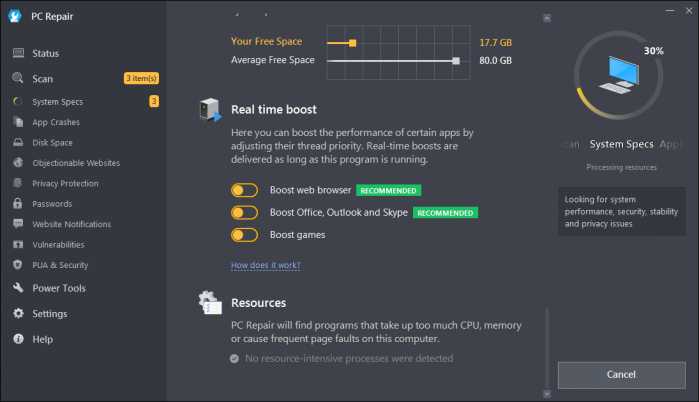The height and width of the screenshot is (402, 699).
Task: Open Passwords padlock icon
Action: coord(18,203)
